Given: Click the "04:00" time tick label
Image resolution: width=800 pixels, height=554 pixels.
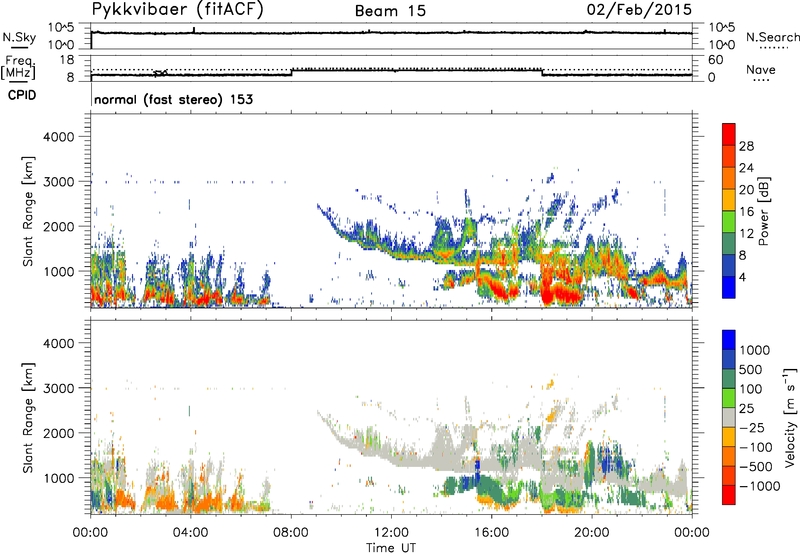Looking at the screenshot, I should [x=190, y=533].
